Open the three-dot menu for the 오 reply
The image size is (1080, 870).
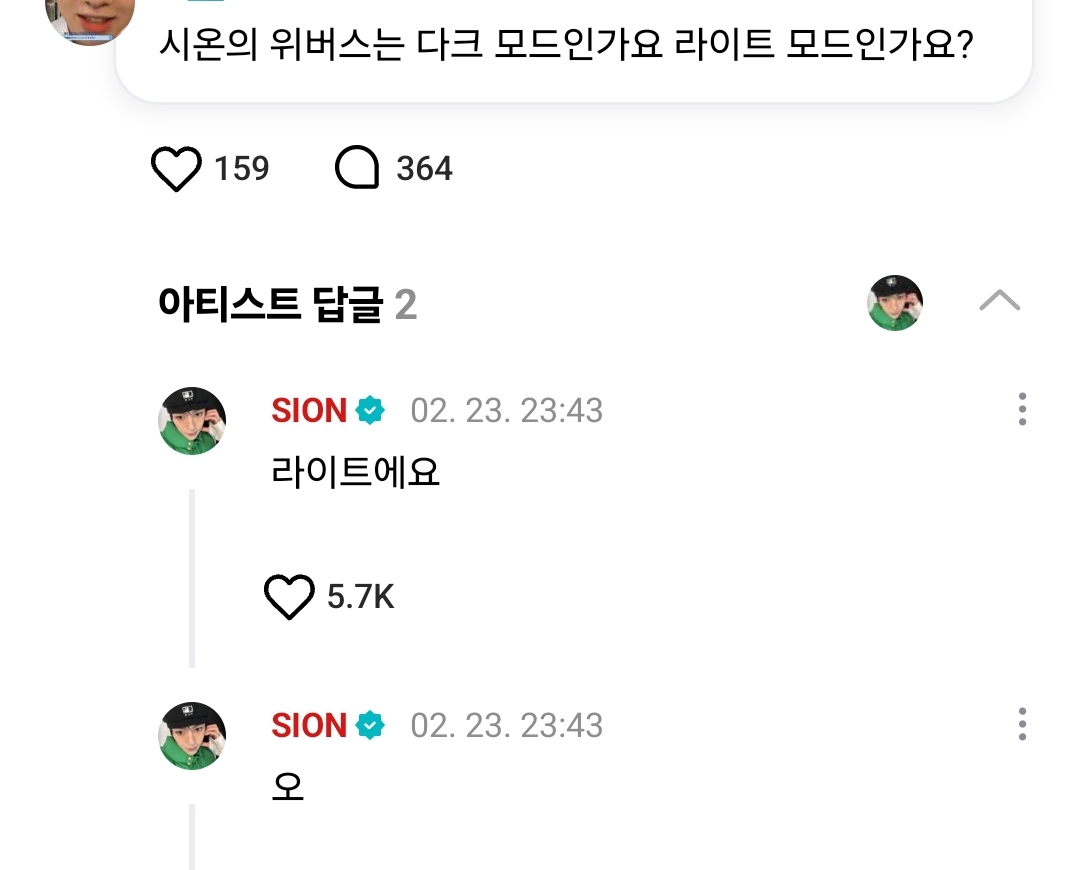pyautogui.click(x=1022, y=725)
